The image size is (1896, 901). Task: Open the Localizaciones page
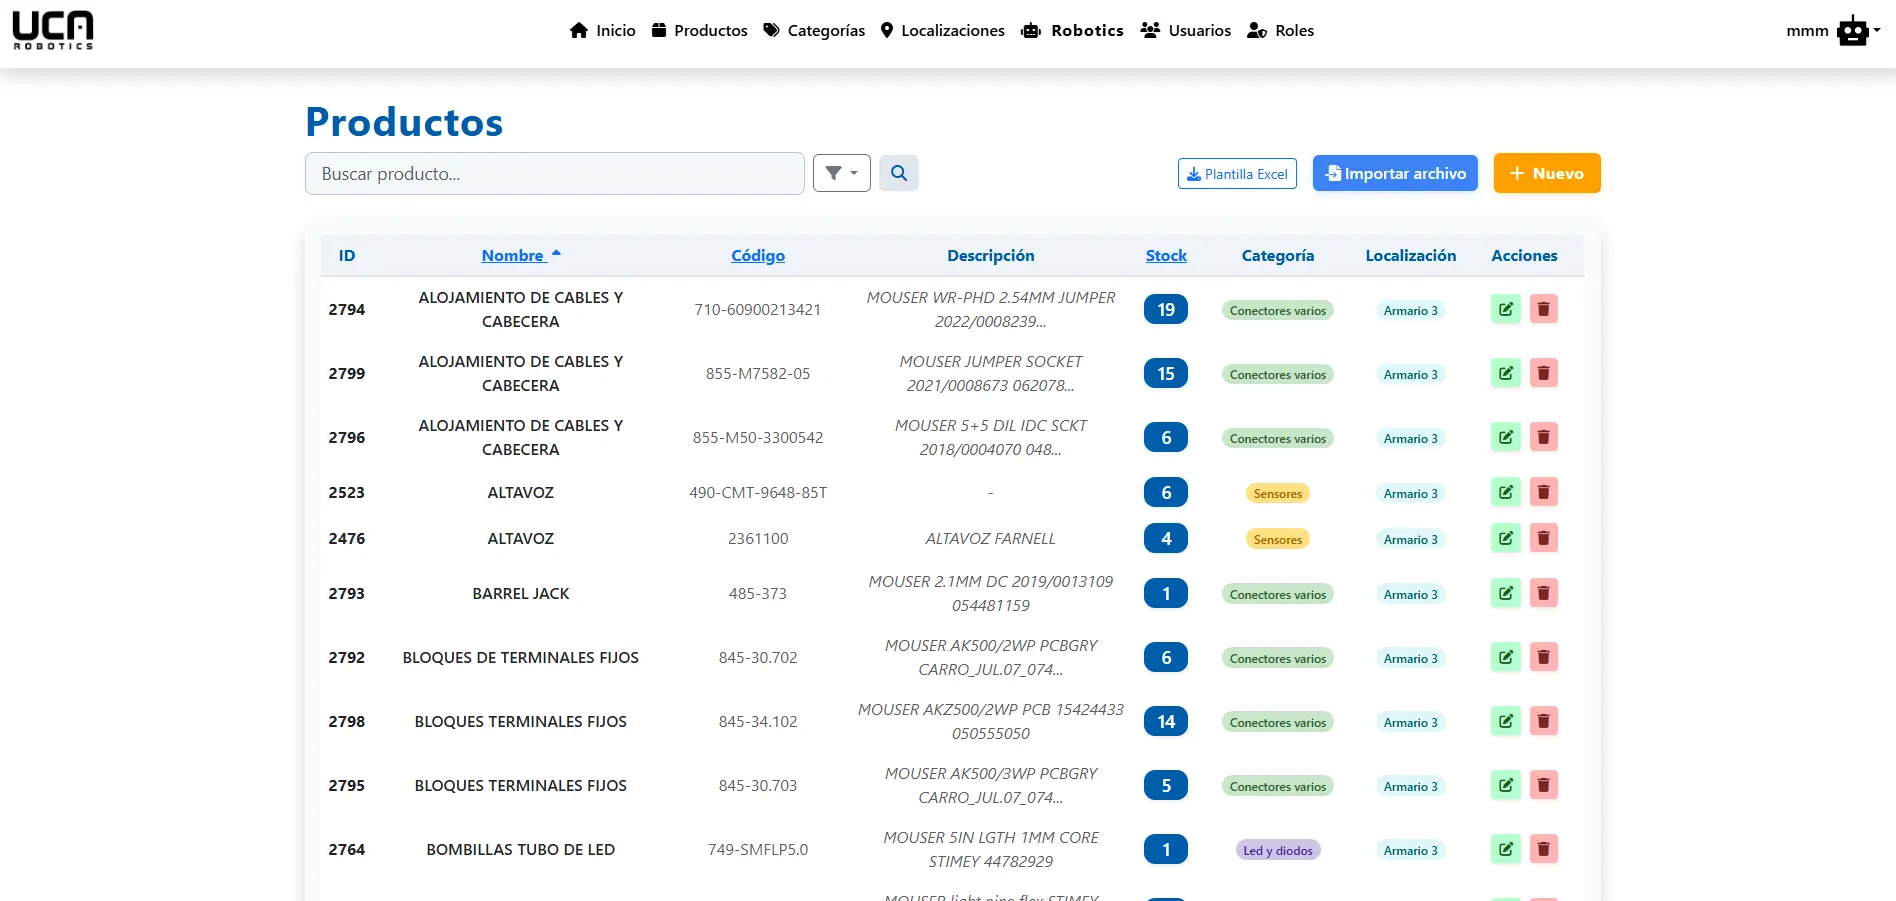(x=942, y=31)
